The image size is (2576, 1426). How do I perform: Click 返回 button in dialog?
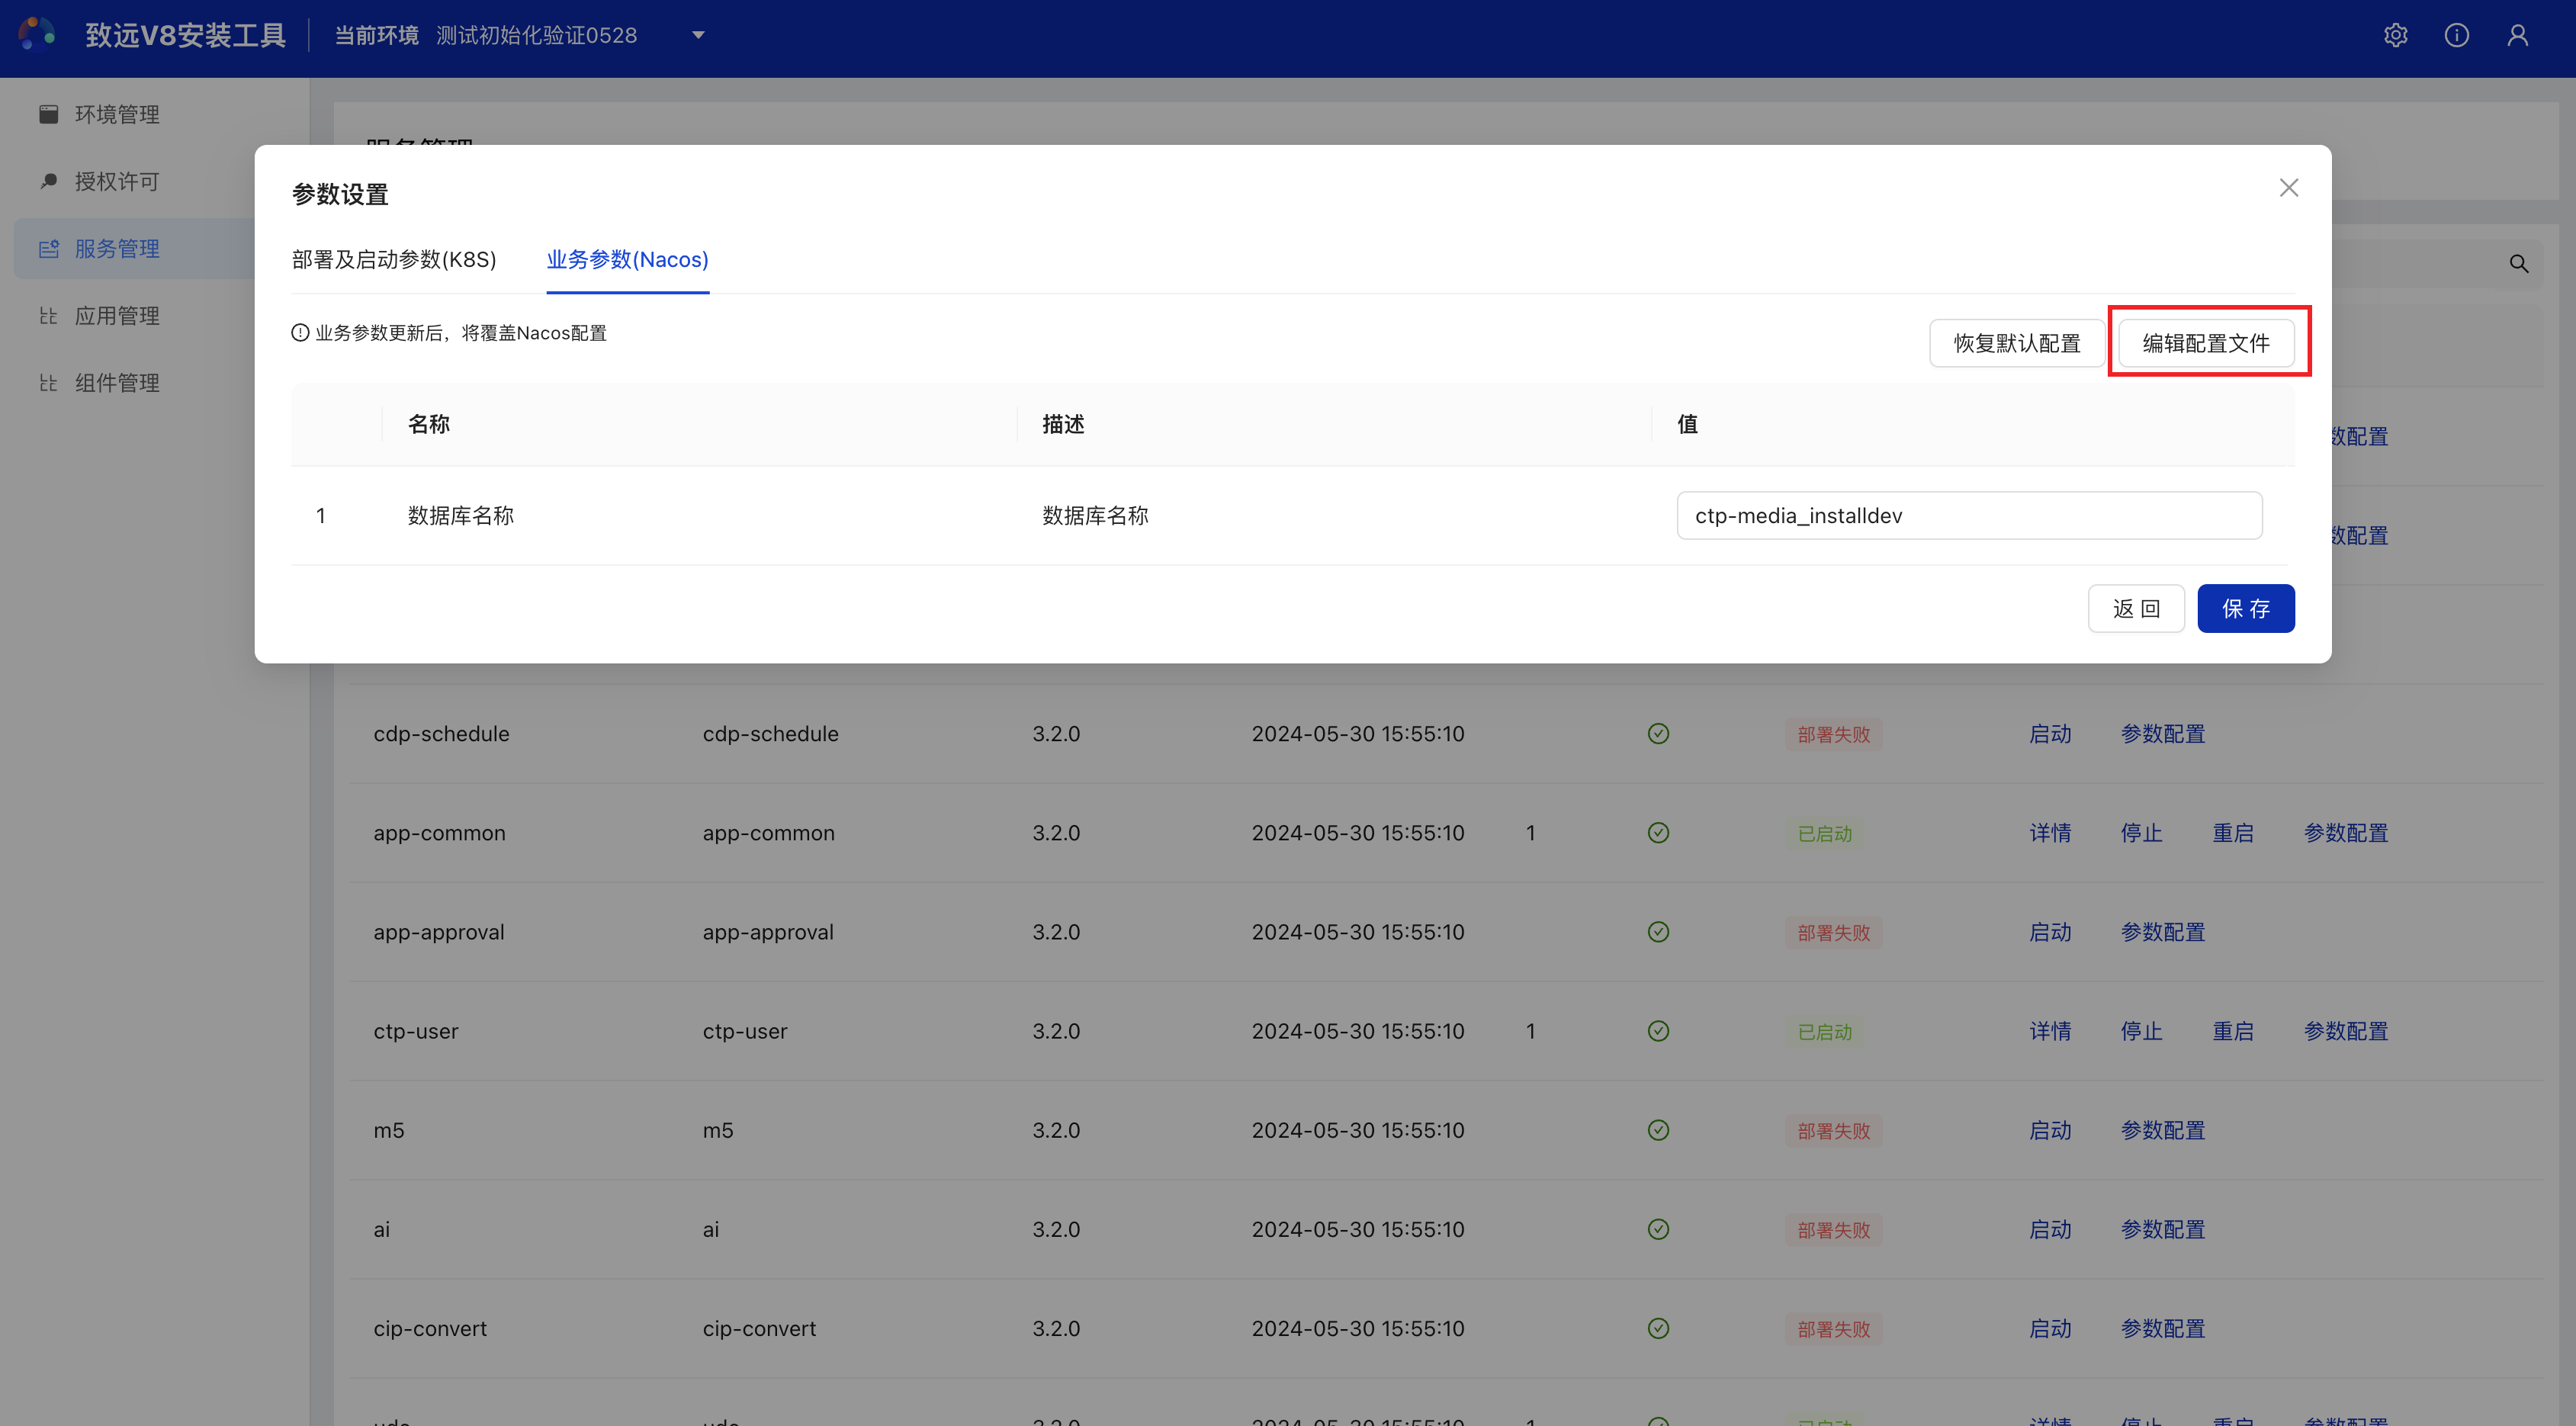point(2136,608)
